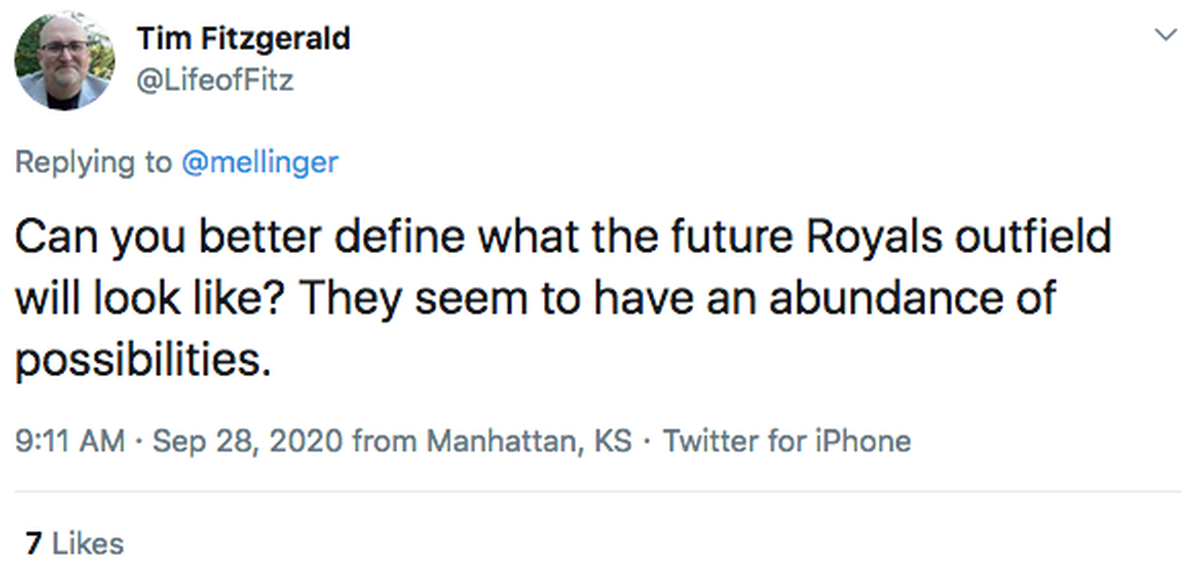The image size is (1200, 585).
Task: Open the @LifeofFitz handle
Action: [215, 79]
